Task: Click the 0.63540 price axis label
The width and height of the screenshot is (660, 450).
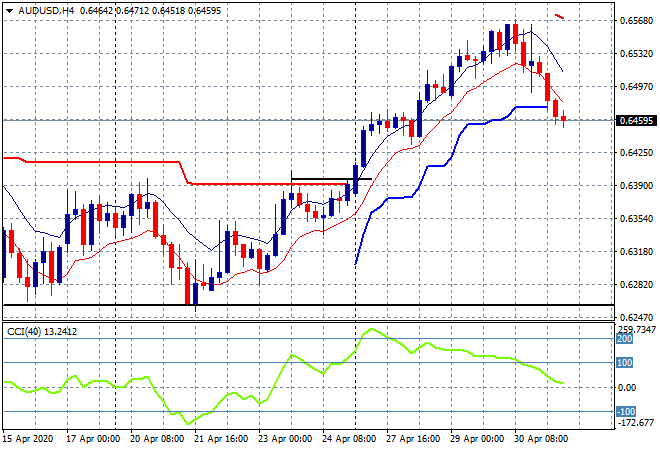Action: [x=636, y=219]
